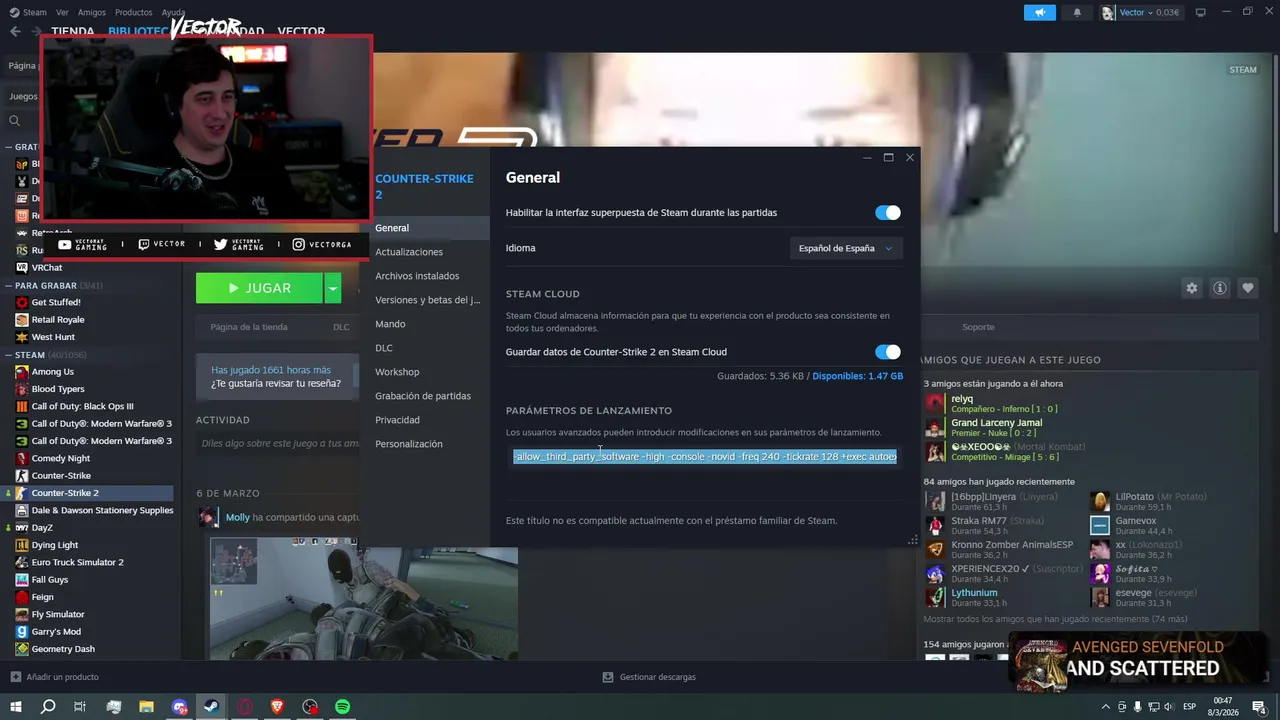Click Garry's Mod icon in library
This screenshot has width=1280, height=720.
coord(22,632)
